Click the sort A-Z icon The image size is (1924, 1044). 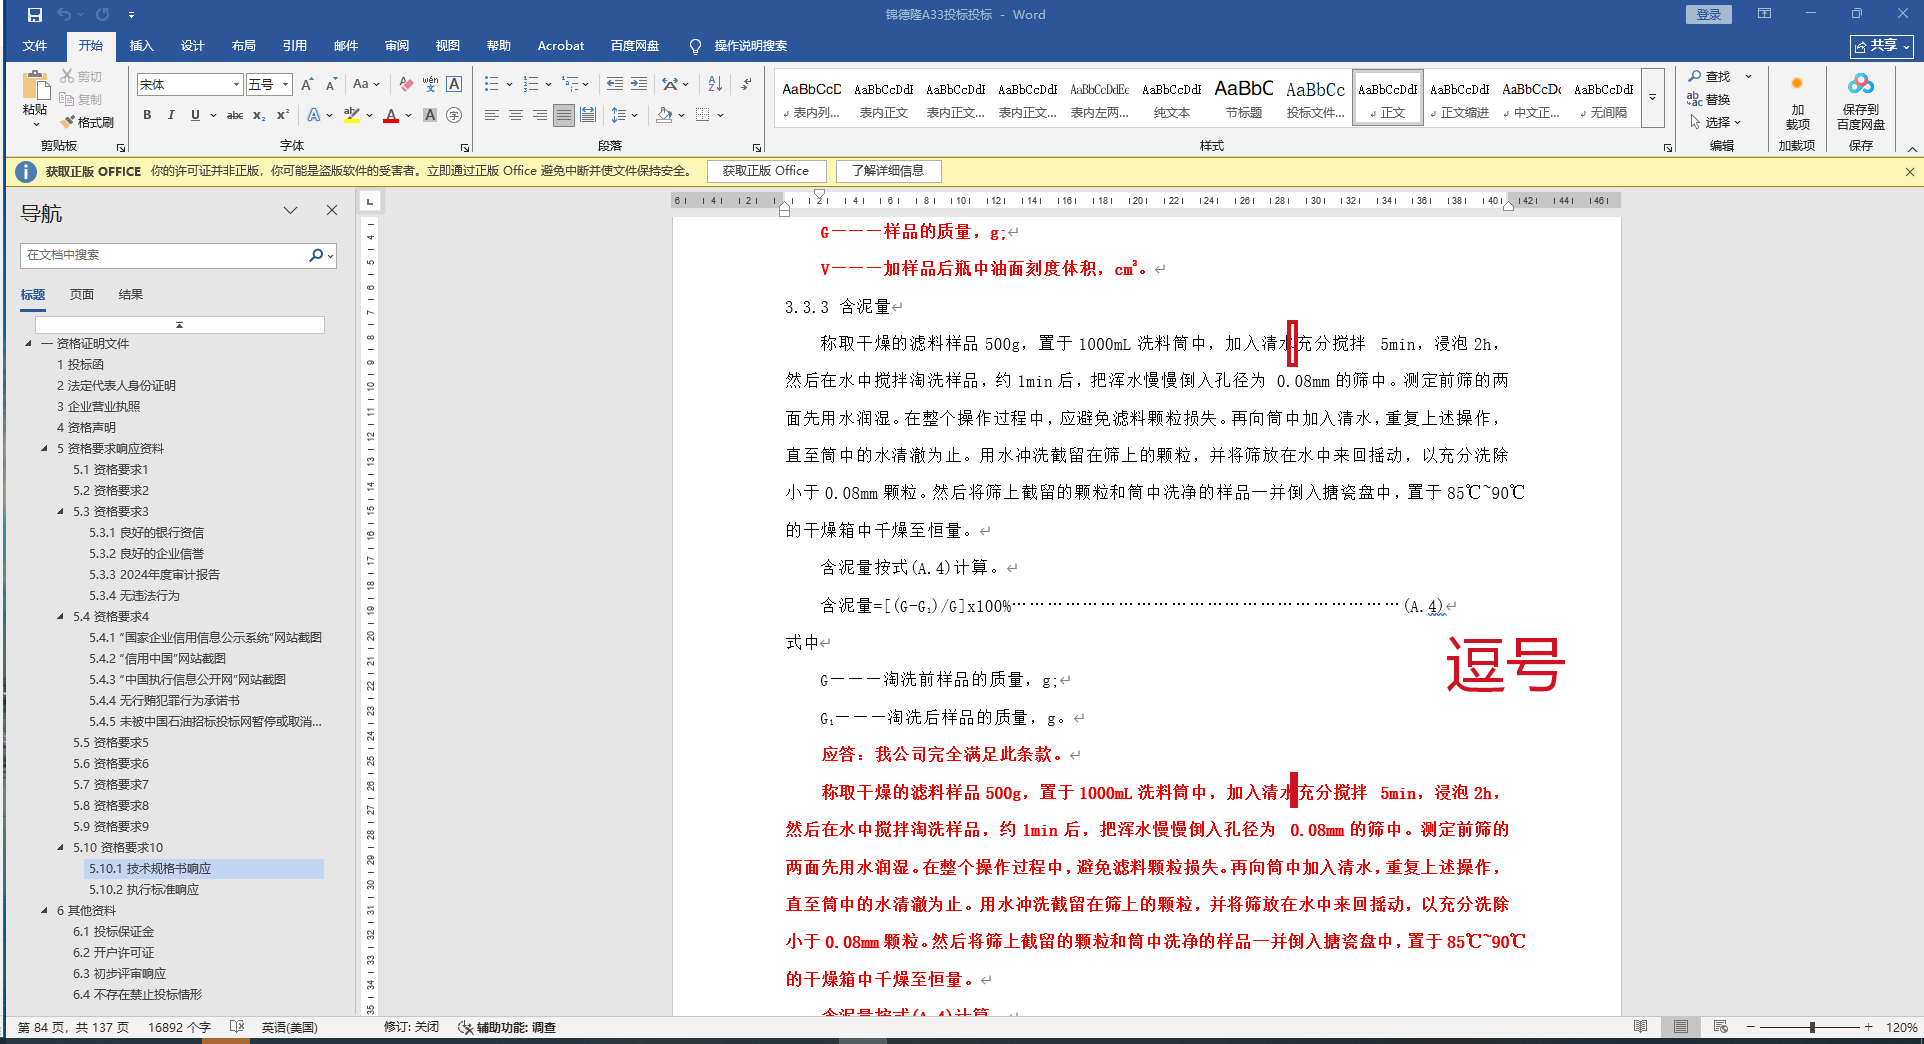(x=715, y=84)
